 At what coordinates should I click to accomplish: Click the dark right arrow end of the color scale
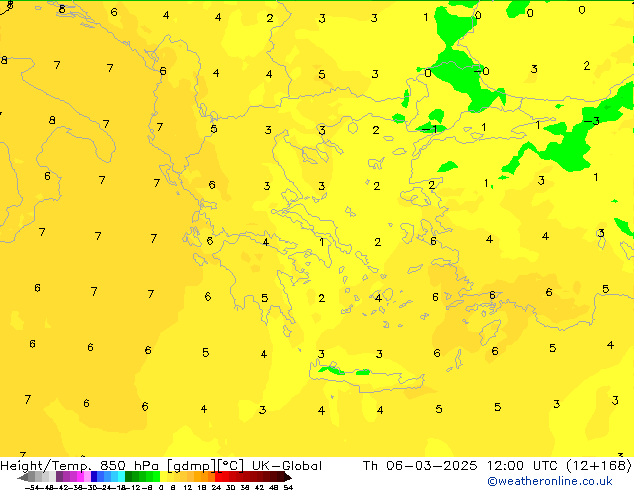(288, 477)
